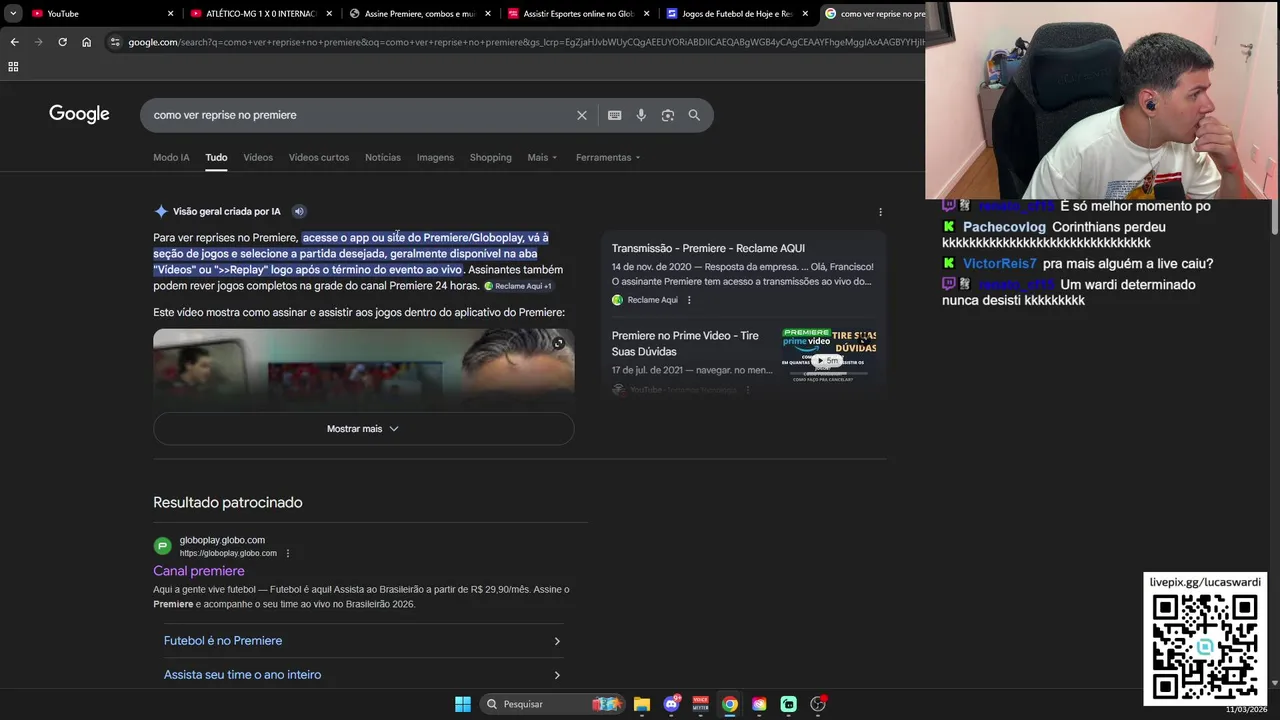The image size is (1280, 720).
Task: Click the PachecovIog username in chat
Action: tap(1004, 227)
